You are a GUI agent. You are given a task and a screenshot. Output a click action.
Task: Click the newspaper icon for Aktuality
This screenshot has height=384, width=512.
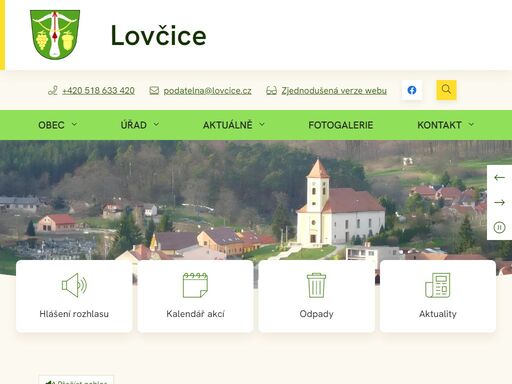coord(438,285)
